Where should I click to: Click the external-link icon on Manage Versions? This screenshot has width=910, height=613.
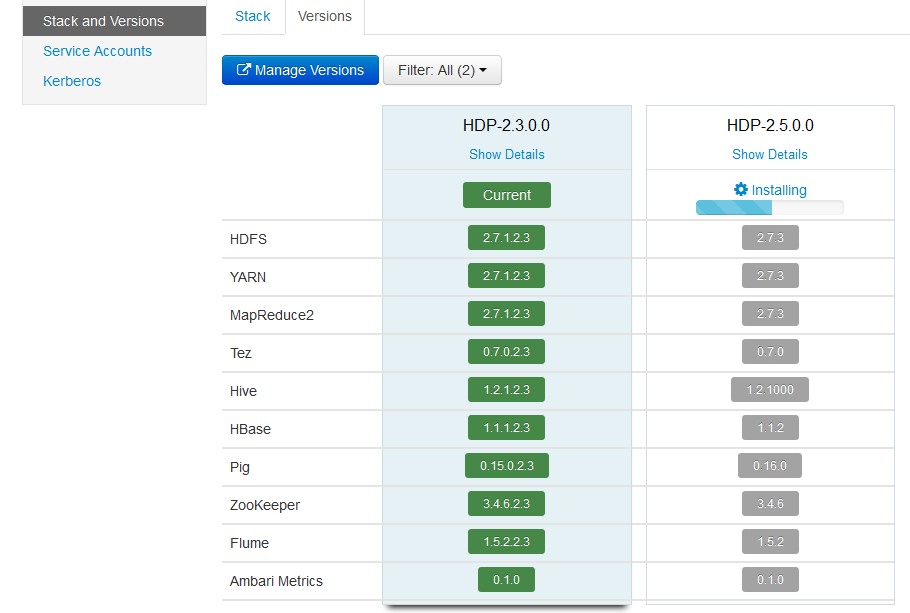[x=243, y=71]
